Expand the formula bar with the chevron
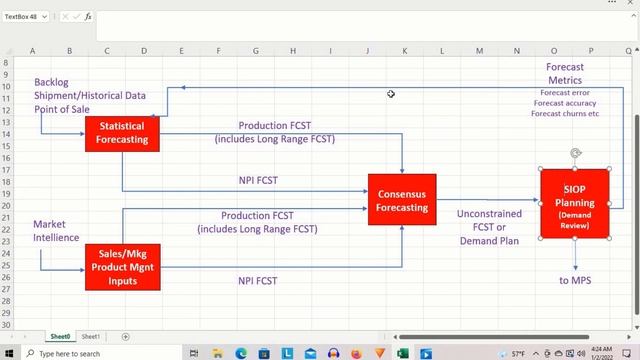This screenshot has height=360, width=640. tap(633, 16)
